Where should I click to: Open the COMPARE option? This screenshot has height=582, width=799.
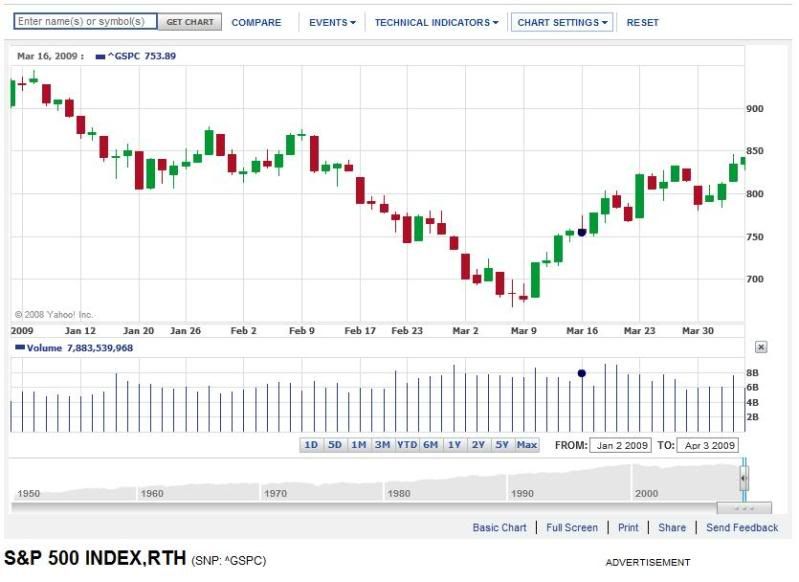256,22
